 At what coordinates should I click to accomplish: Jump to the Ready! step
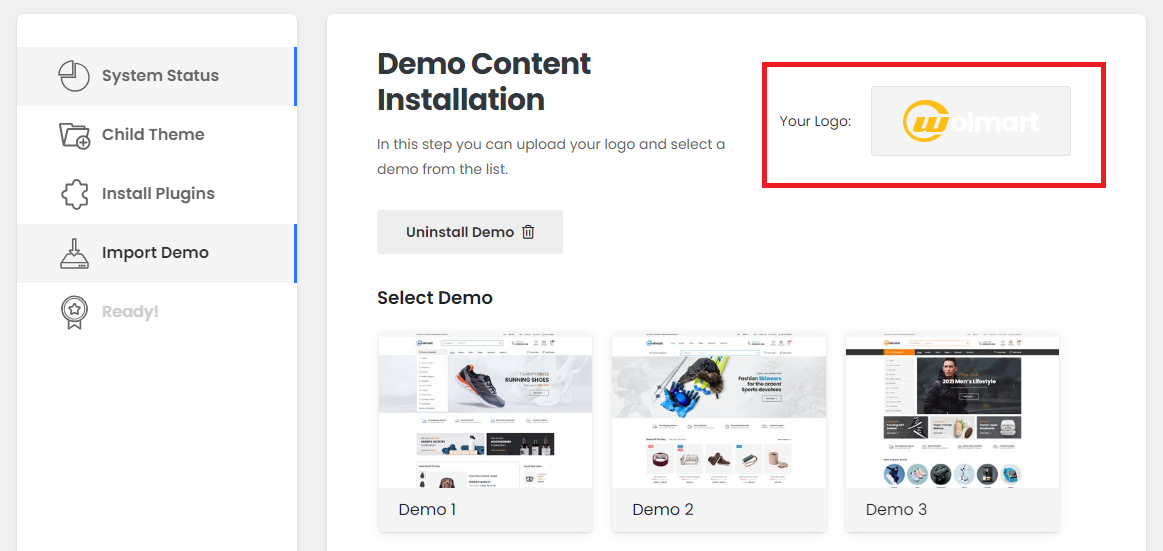pyautogui.click(x=157, y=312)
